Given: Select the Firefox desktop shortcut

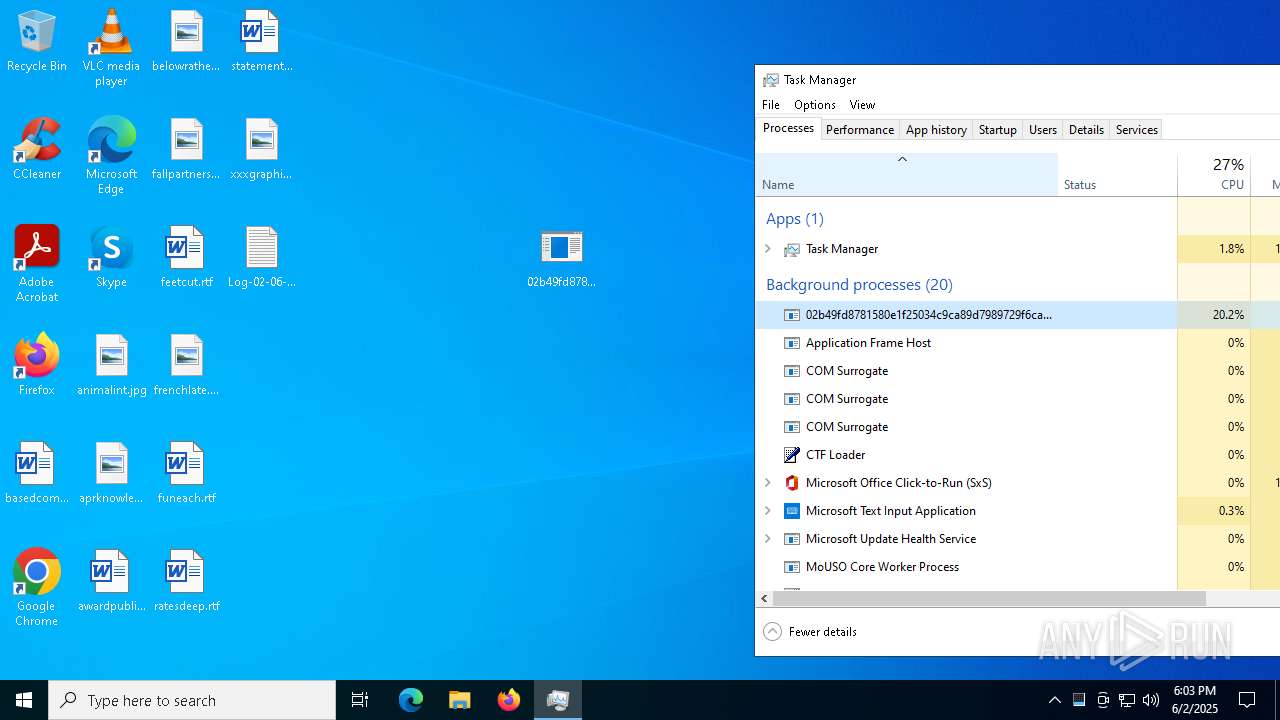Looking at the screenshot, I should [37, 365].
